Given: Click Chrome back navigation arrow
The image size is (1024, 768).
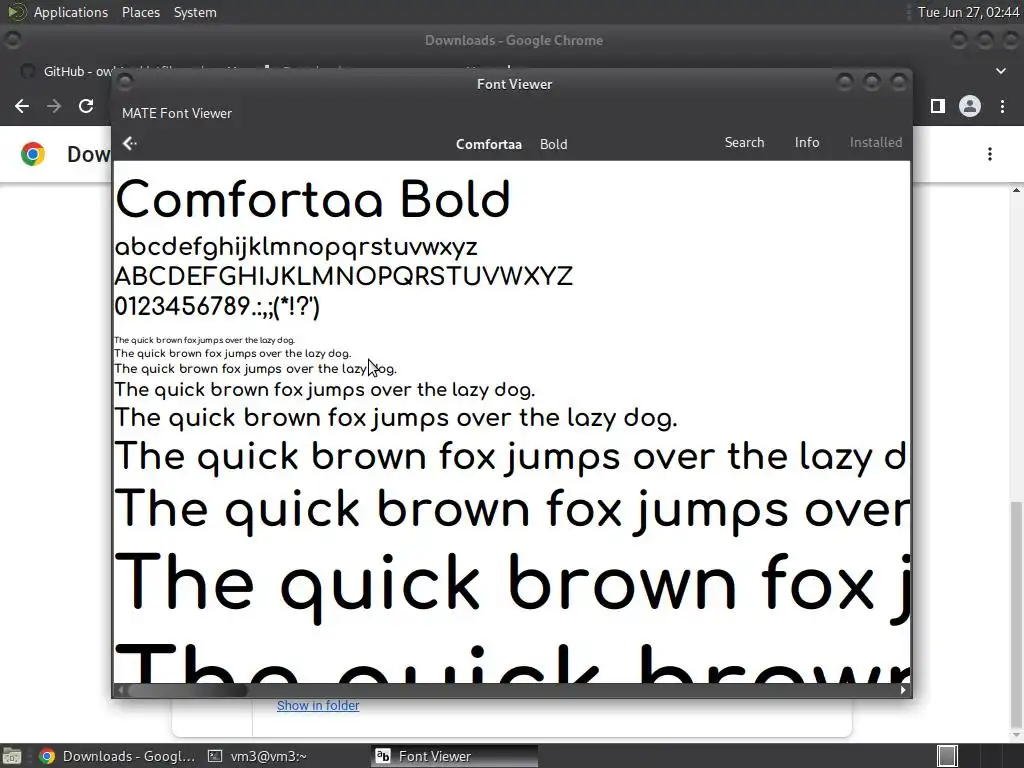Looking at the screenshot, I should coord(22,106).
